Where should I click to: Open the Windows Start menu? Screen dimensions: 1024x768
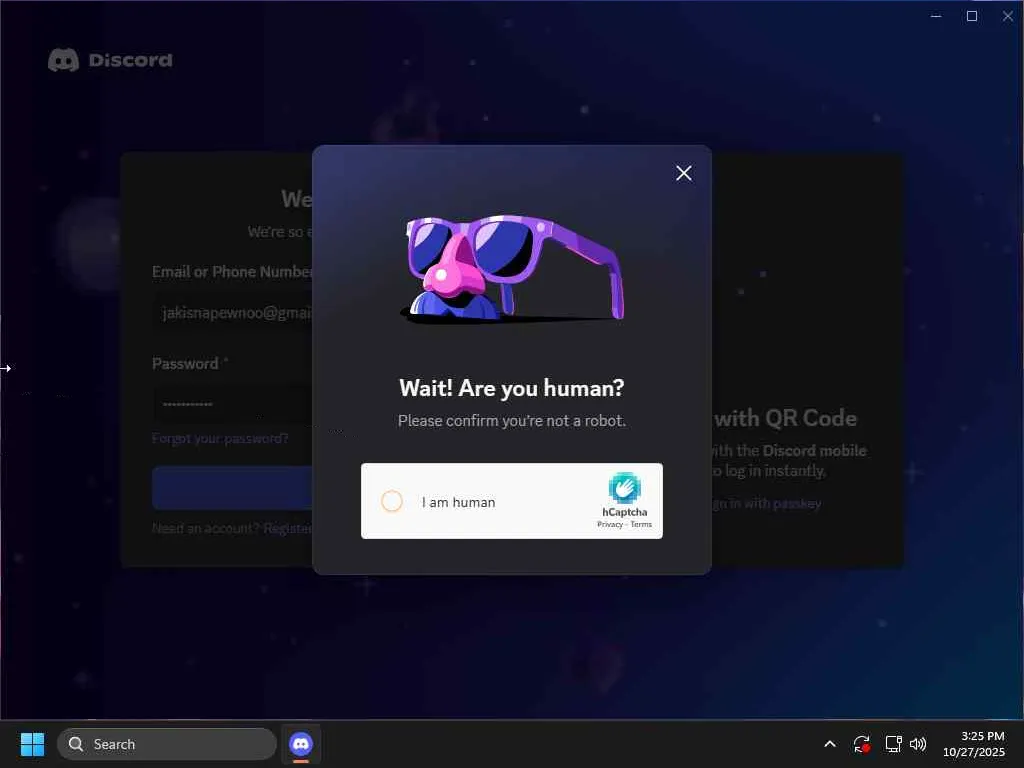(32, 744)
